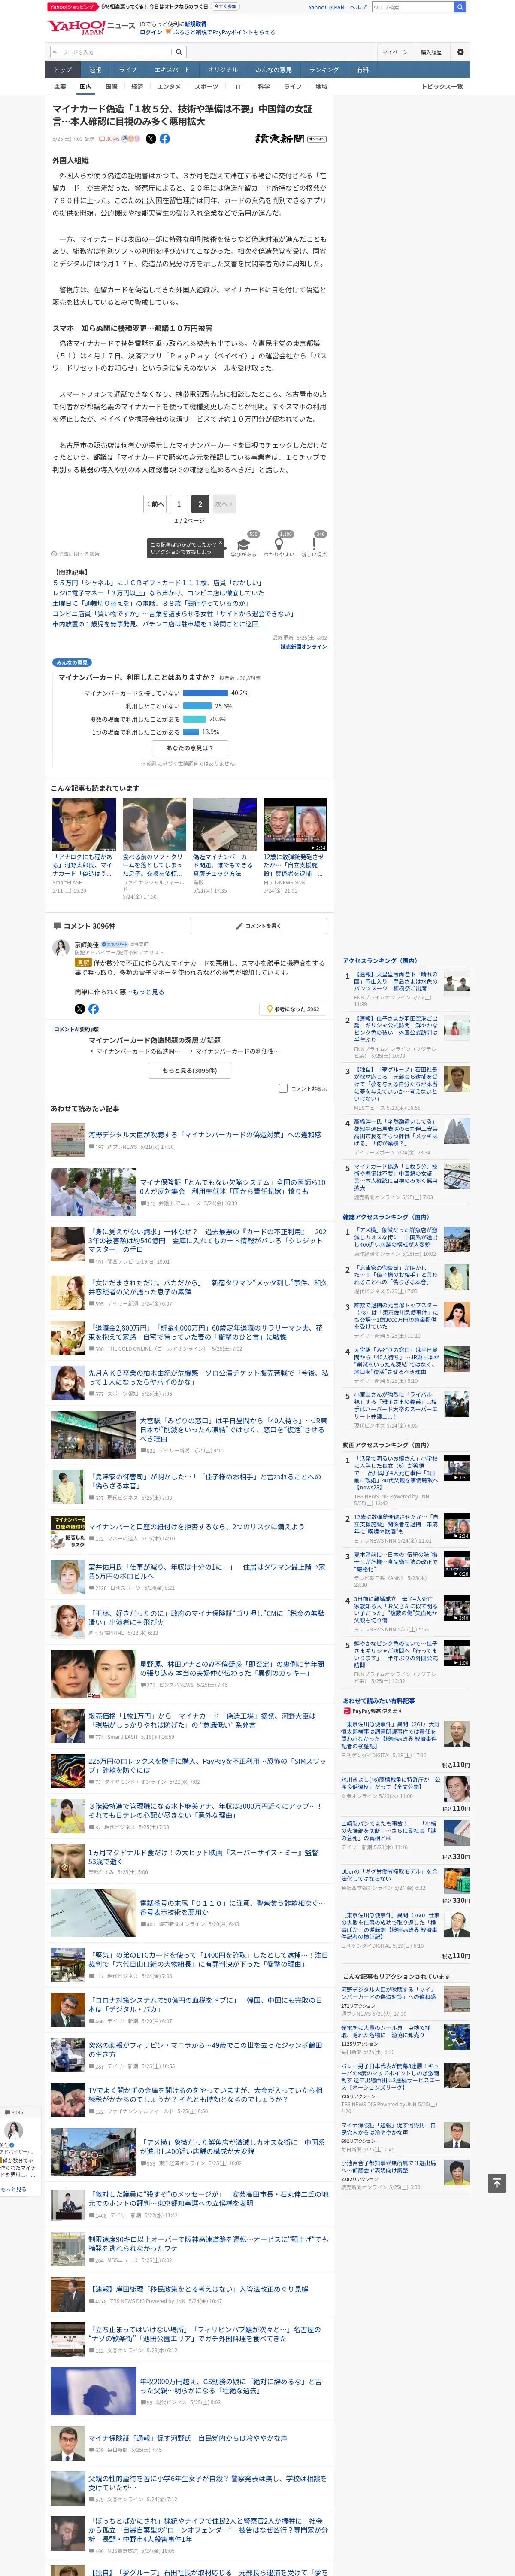The width and height of the screenshot is (515, 2576).
Task: Expand もっと見る in expert comment
Action: click(148, 992)
